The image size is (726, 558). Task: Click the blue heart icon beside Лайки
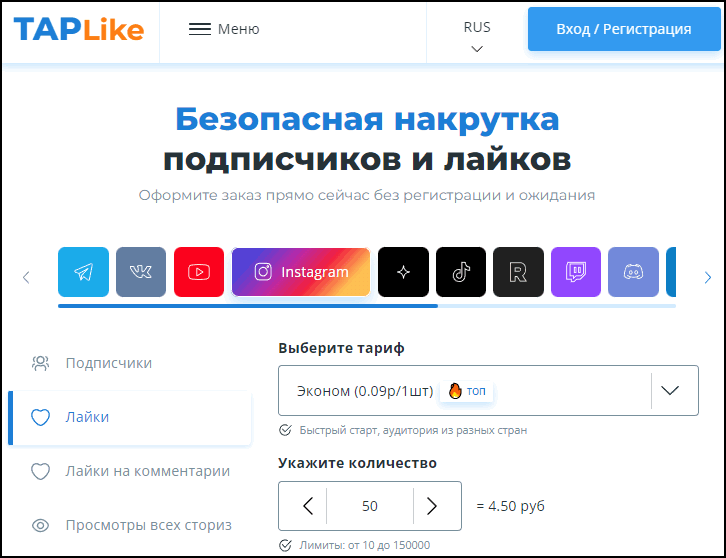click(40, 417)
